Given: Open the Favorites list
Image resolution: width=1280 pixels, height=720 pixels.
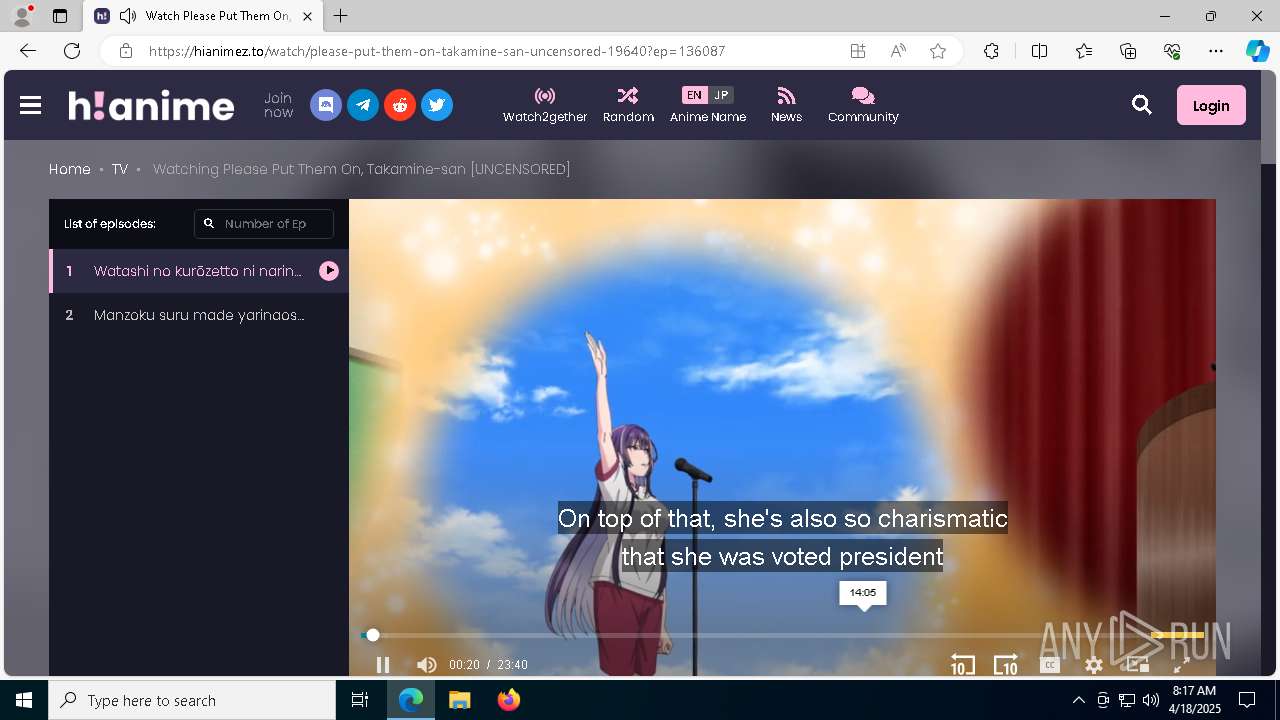Looking at the screenshot, I should (1084, 51).
